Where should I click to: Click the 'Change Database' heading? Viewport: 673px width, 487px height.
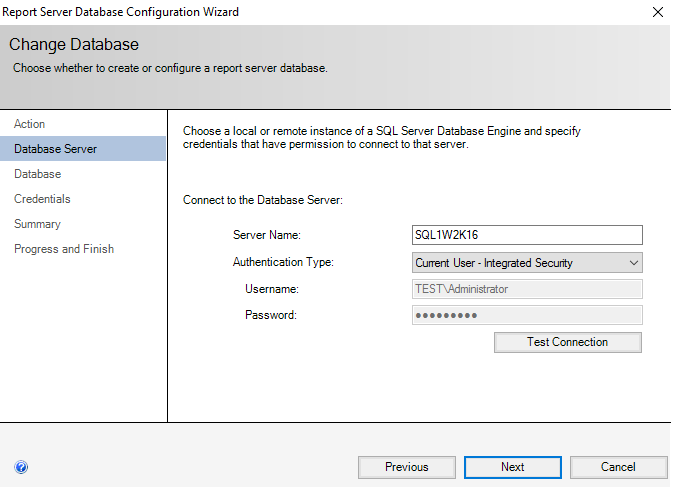[x=74, y=45]
